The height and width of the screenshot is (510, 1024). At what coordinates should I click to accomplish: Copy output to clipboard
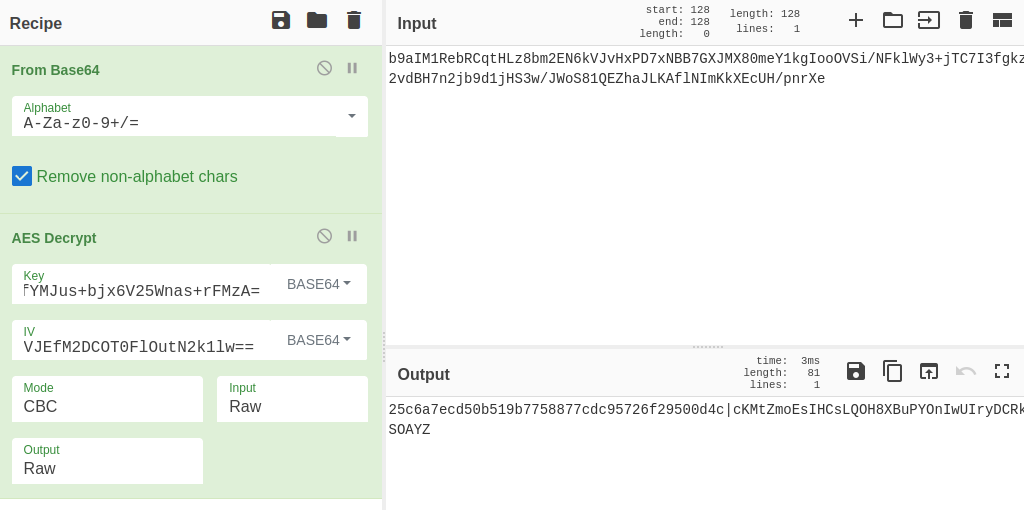892,372
